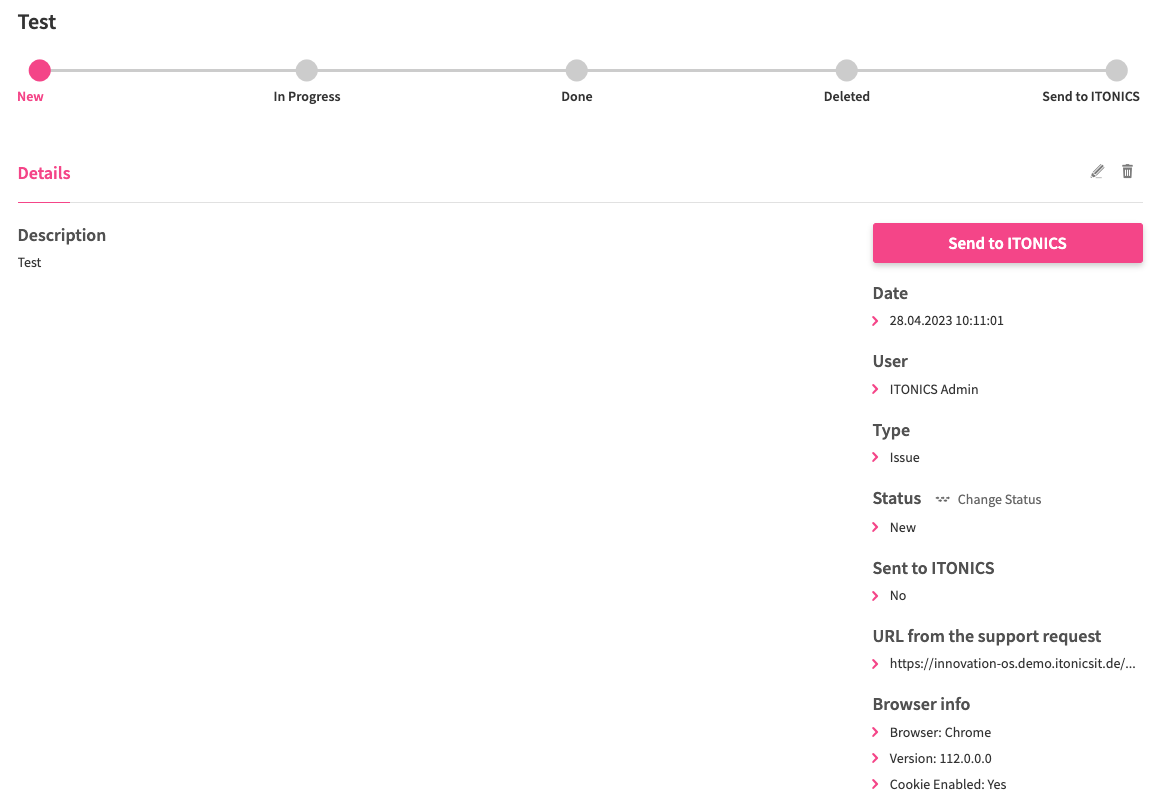Select the Done step circle
The width and height of the screenshot is (1154, 810).
(x=576, y=70)
